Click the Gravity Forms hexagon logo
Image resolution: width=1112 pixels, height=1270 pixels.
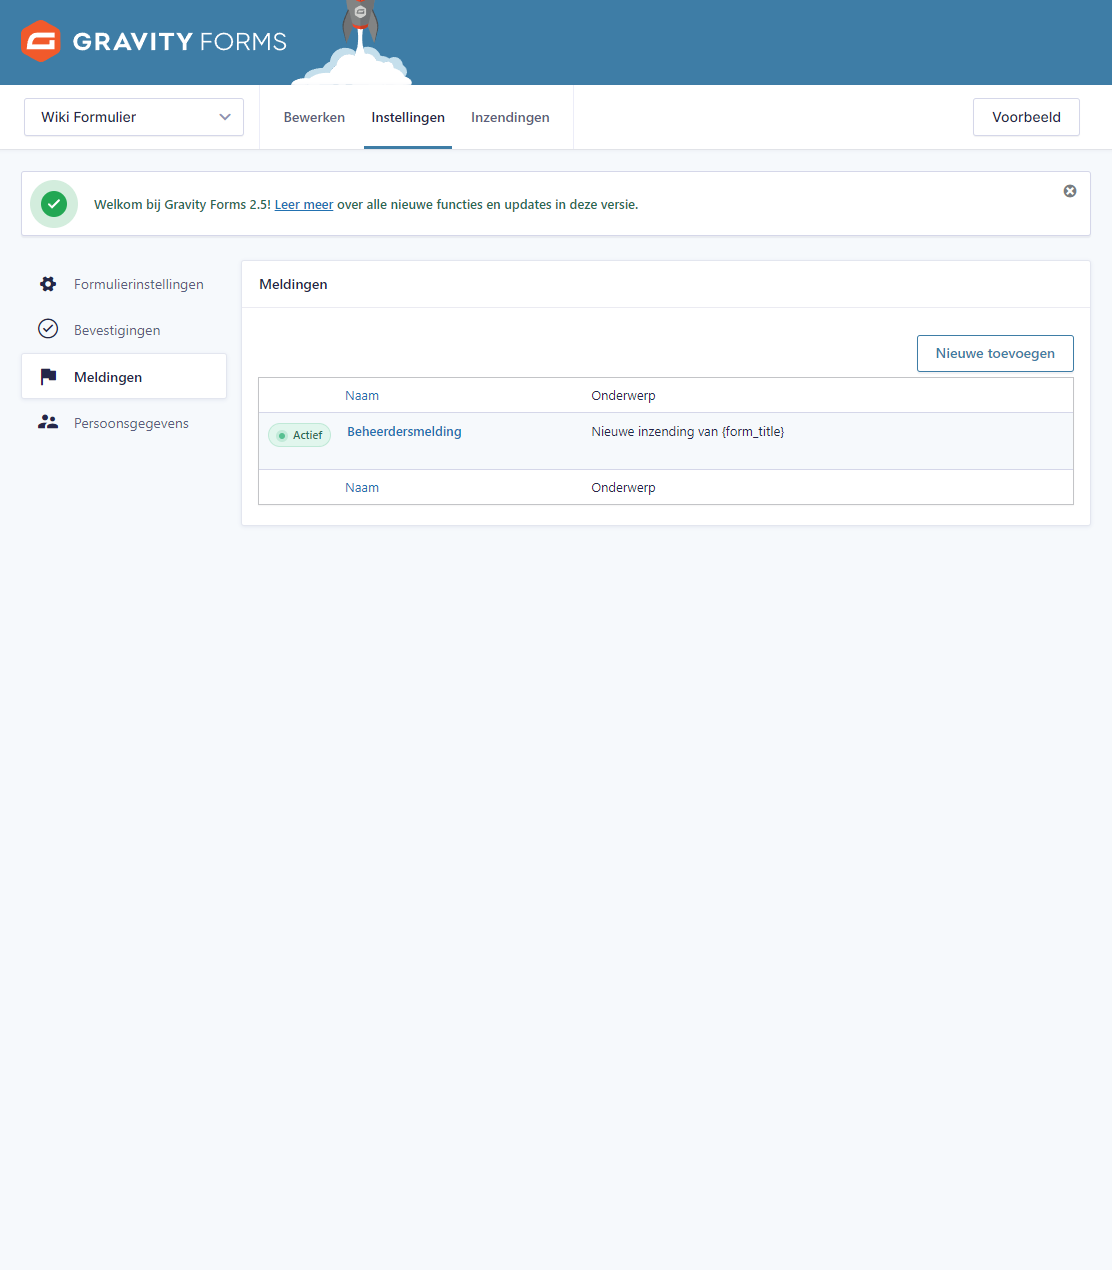[x=41, y=41]
